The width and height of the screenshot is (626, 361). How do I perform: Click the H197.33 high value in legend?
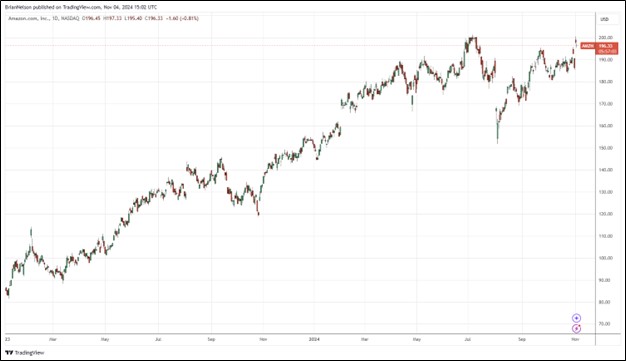112,18
